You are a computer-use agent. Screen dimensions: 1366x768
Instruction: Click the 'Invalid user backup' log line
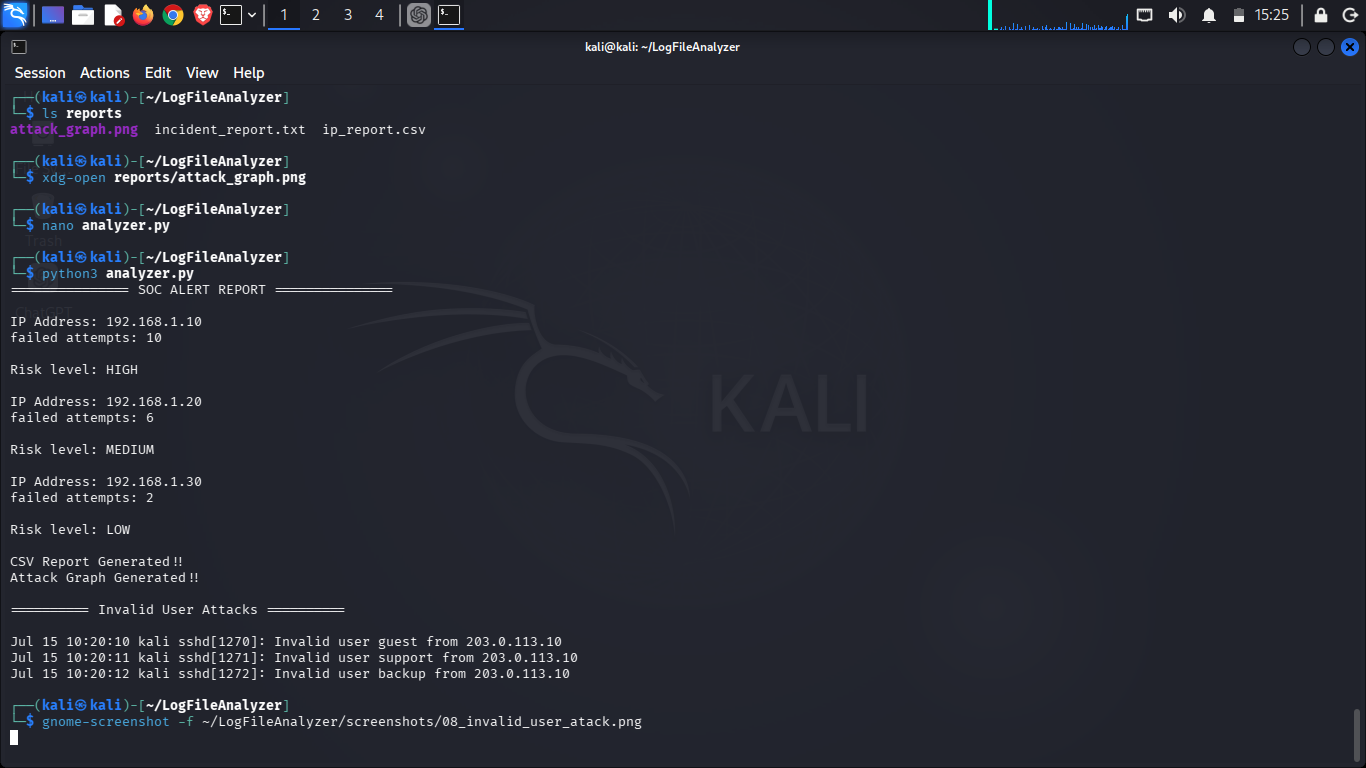click(x=290, y=674)
